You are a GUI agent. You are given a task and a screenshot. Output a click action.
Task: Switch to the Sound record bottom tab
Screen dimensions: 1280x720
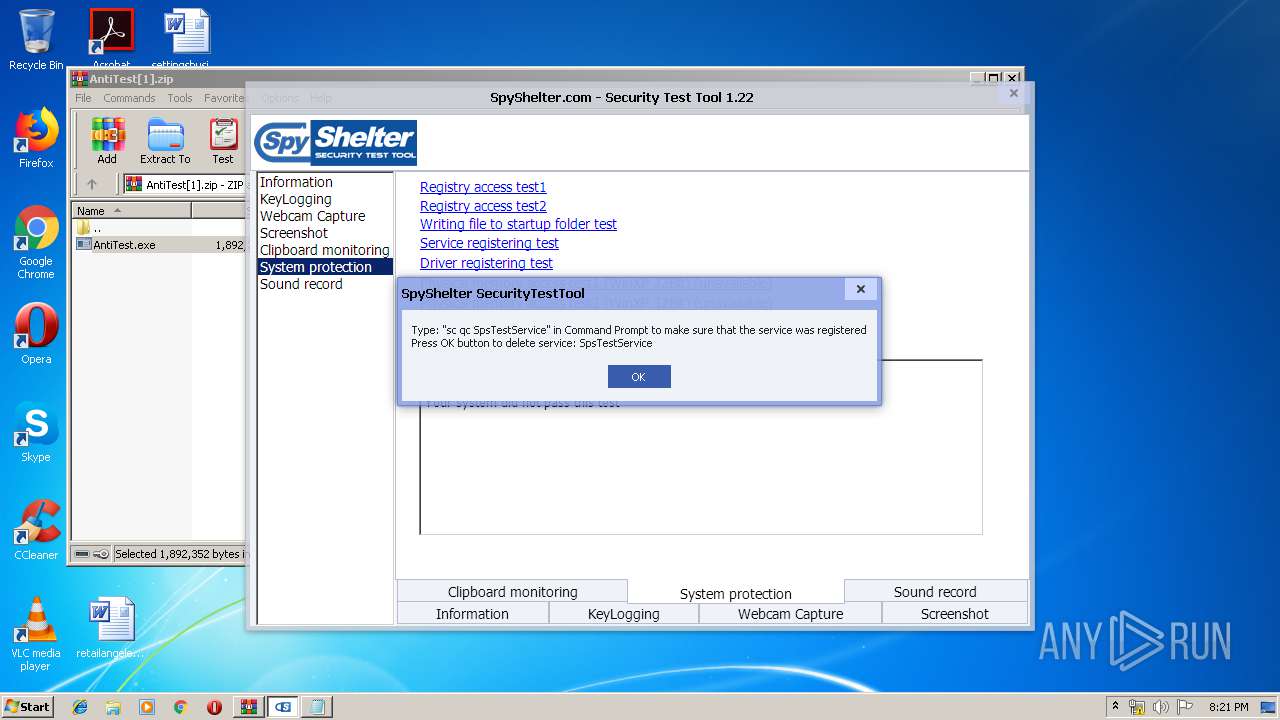(x=935, y=591)
